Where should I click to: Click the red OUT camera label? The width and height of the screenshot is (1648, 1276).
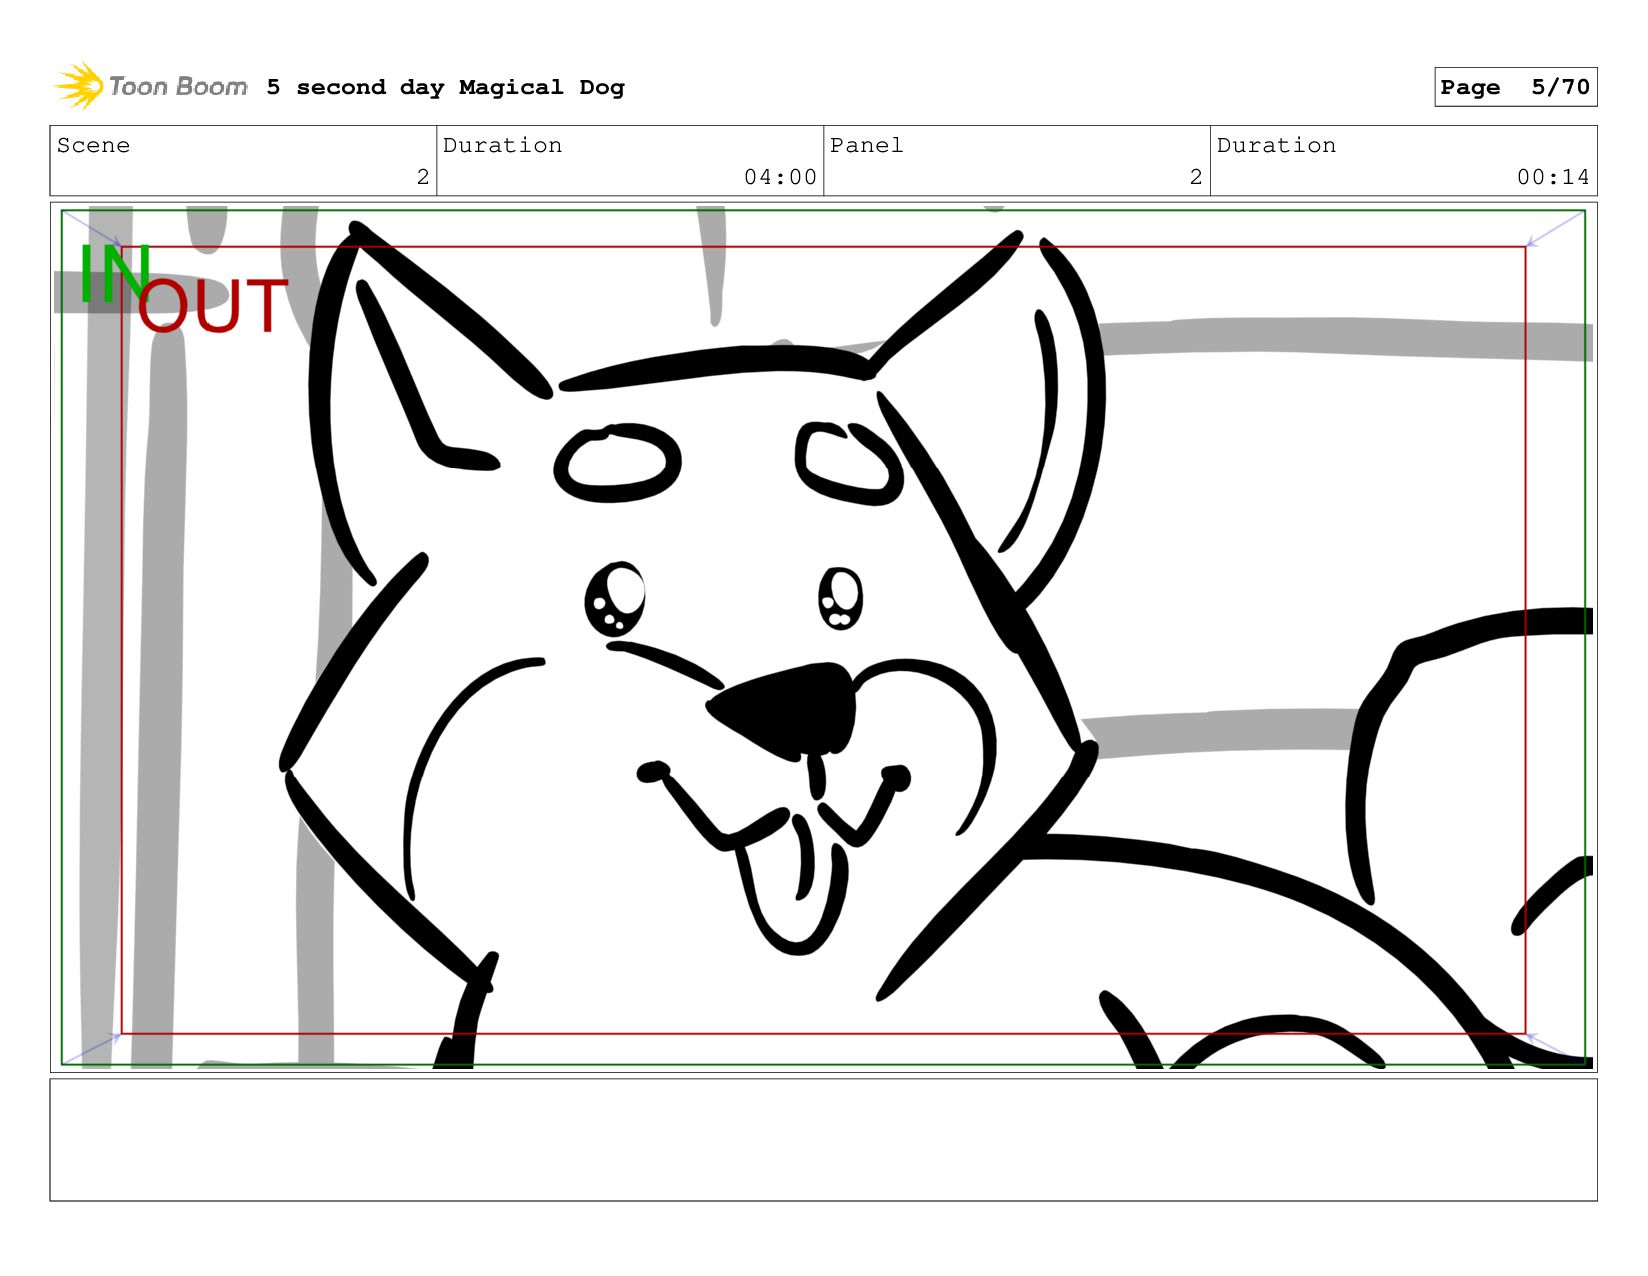pos(213,306)
